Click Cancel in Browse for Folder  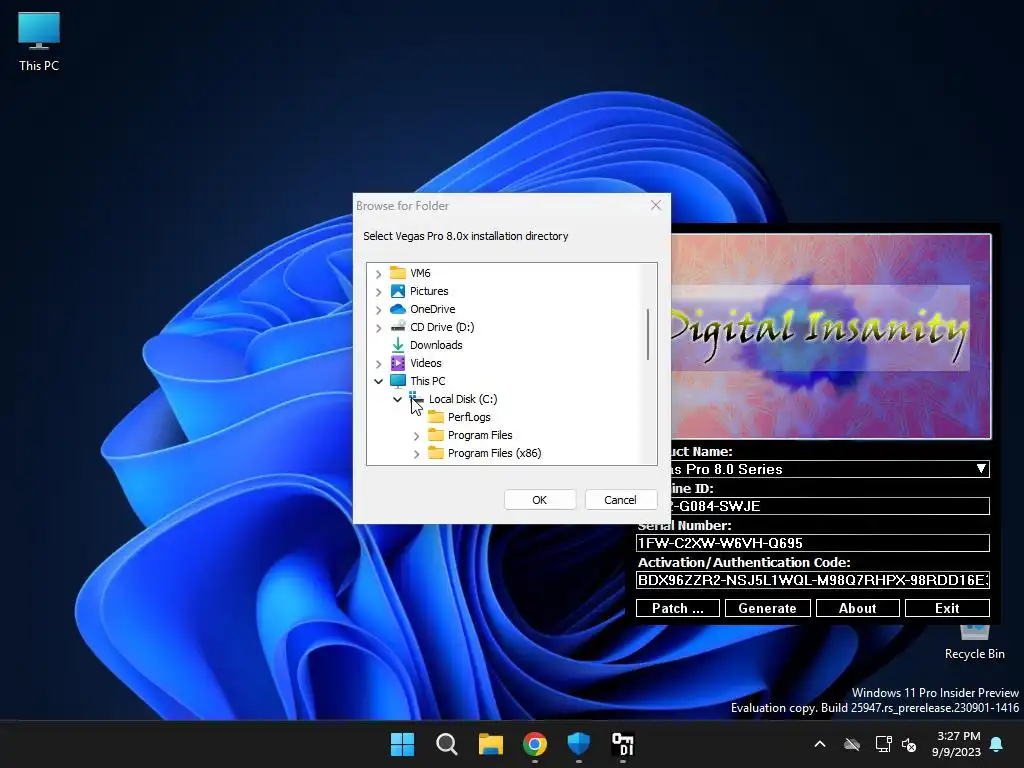tap(620, 500)
